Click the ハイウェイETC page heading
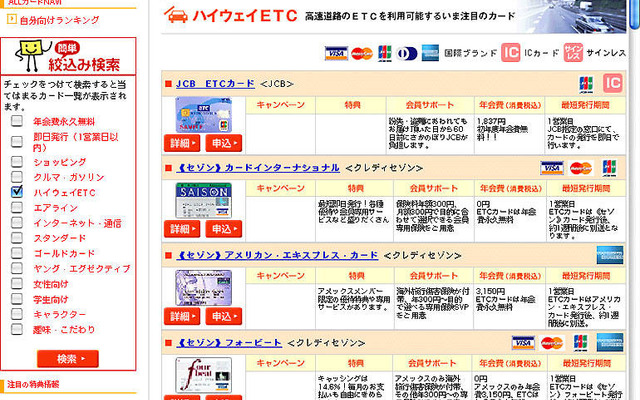Viewport: 640px width, 400px height. tap(245, 16)
